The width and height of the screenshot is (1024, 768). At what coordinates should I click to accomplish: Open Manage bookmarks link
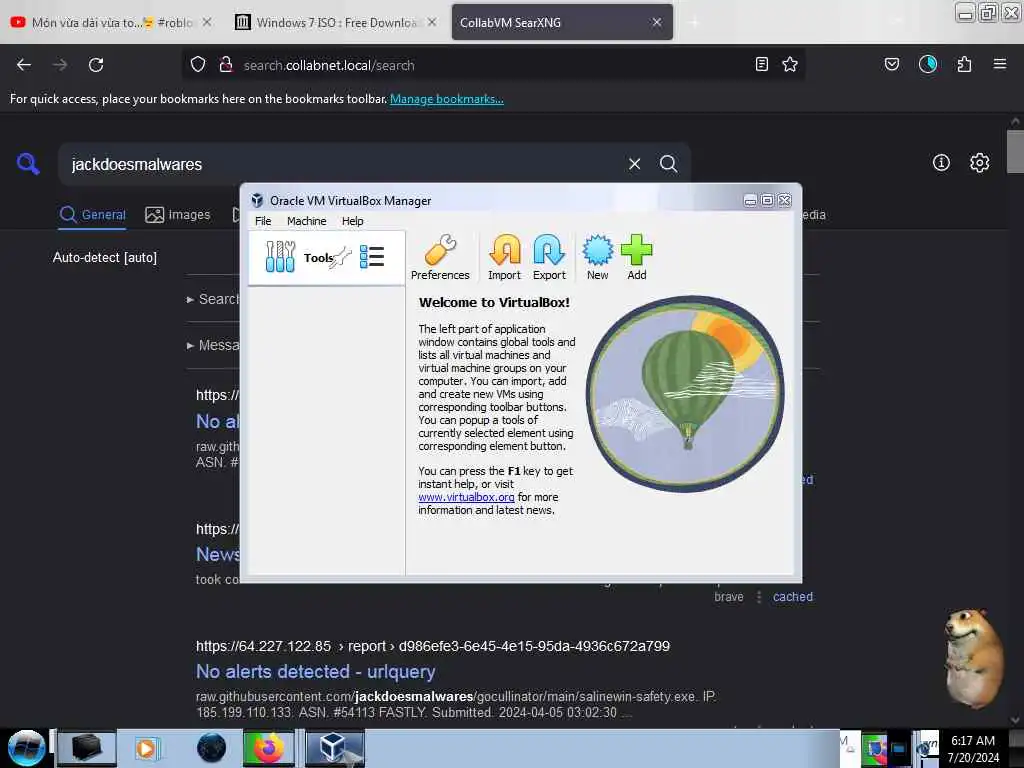(x=447, y=99)
